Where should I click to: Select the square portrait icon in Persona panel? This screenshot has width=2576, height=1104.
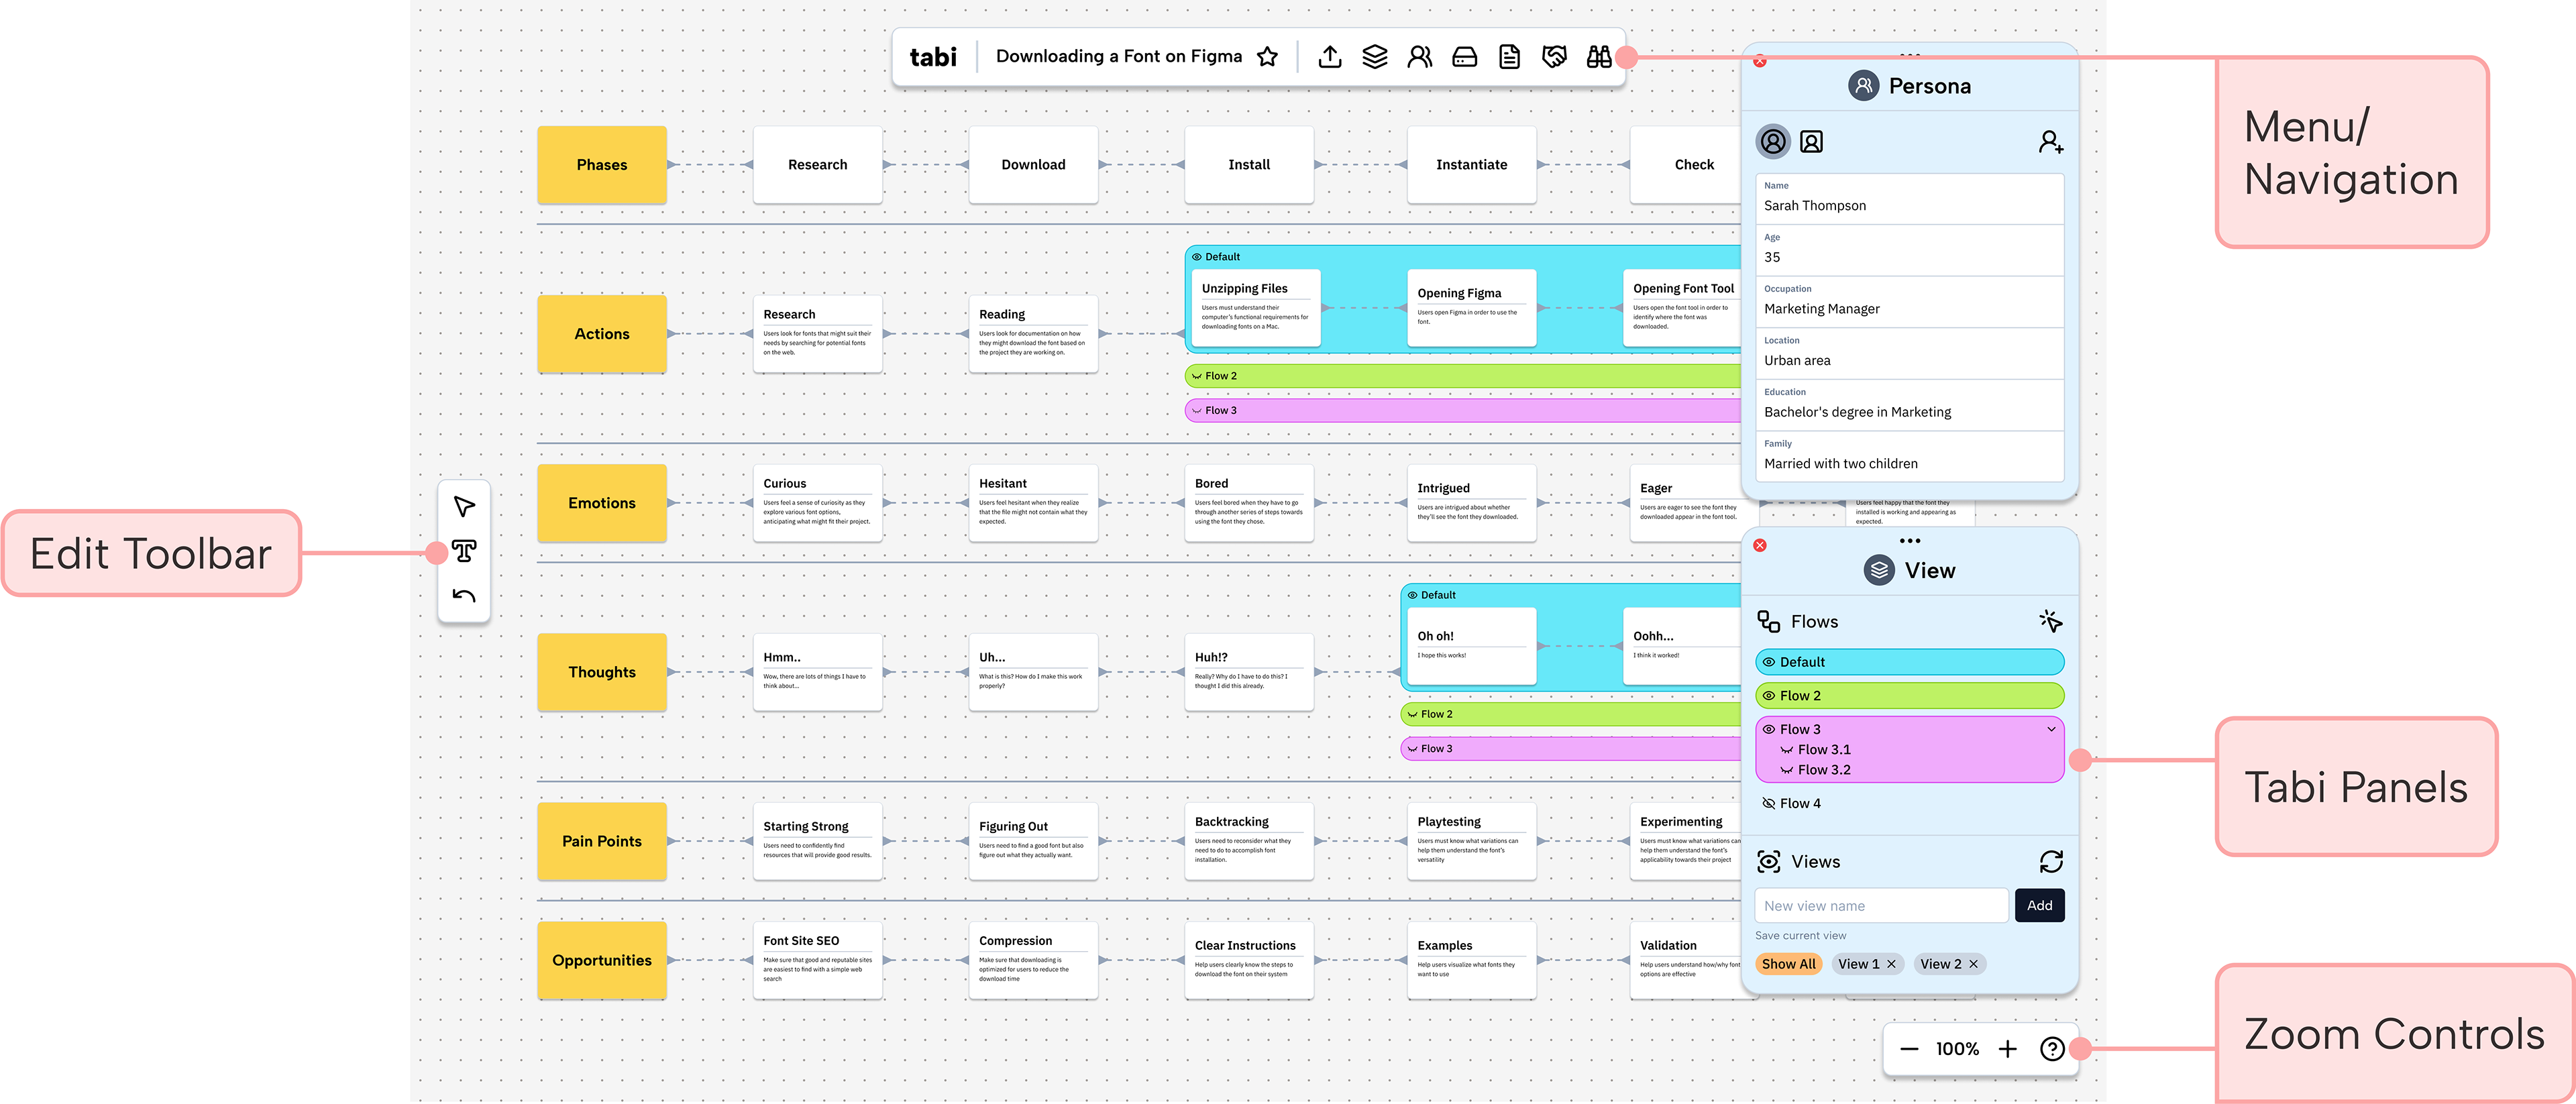pos(1811,142)
